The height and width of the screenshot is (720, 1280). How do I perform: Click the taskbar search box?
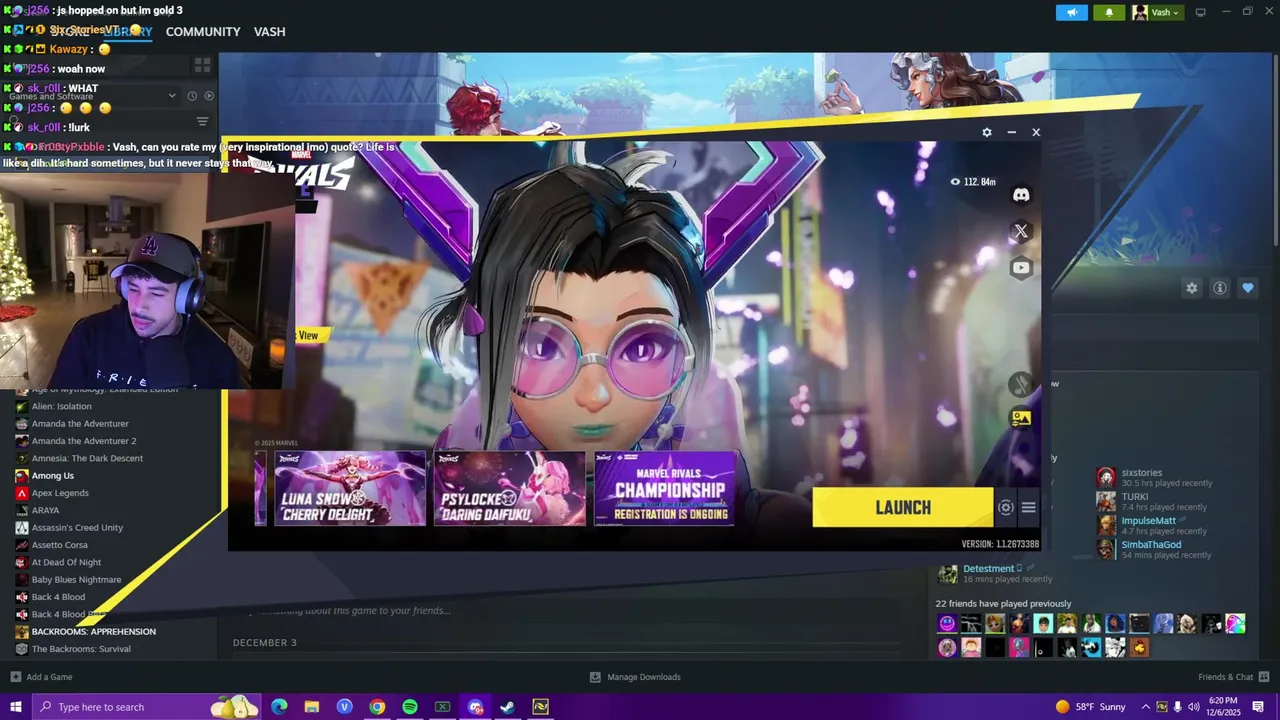point(146,707)
